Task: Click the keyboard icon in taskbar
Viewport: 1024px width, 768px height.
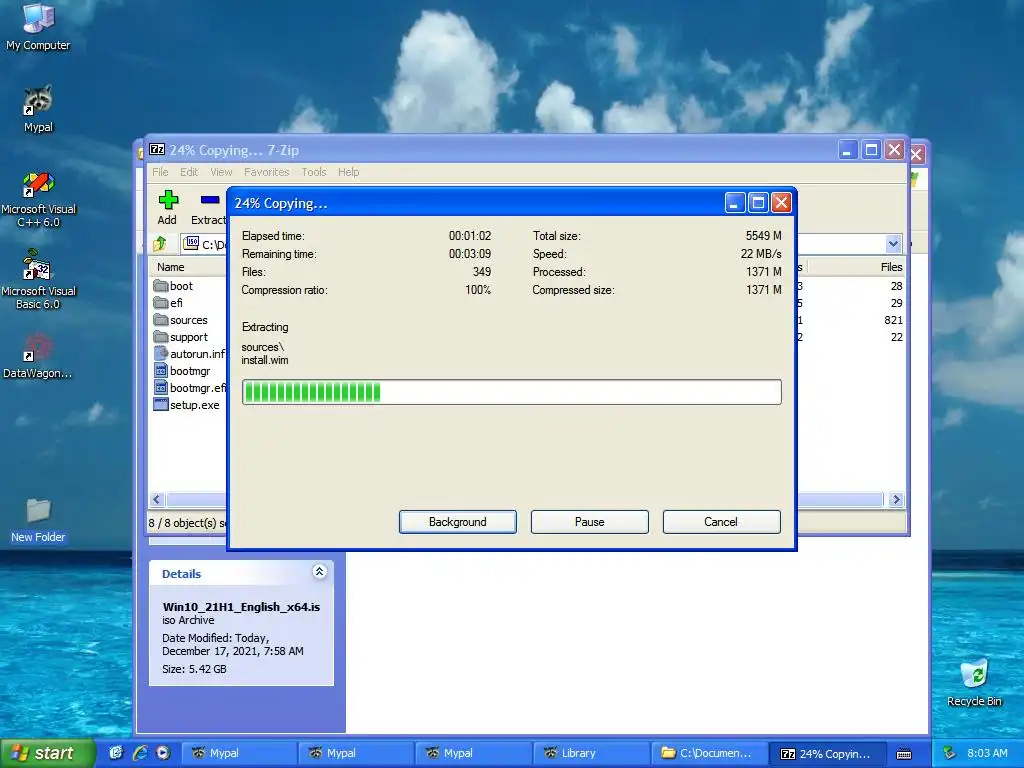Action: click(x=904, y=754)
